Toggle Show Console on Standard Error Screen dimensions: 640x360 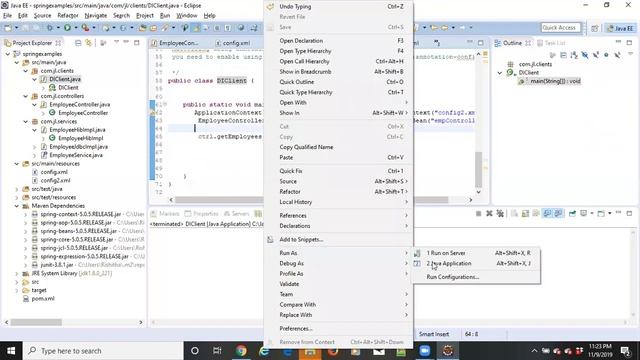click(x=558, y=213)
